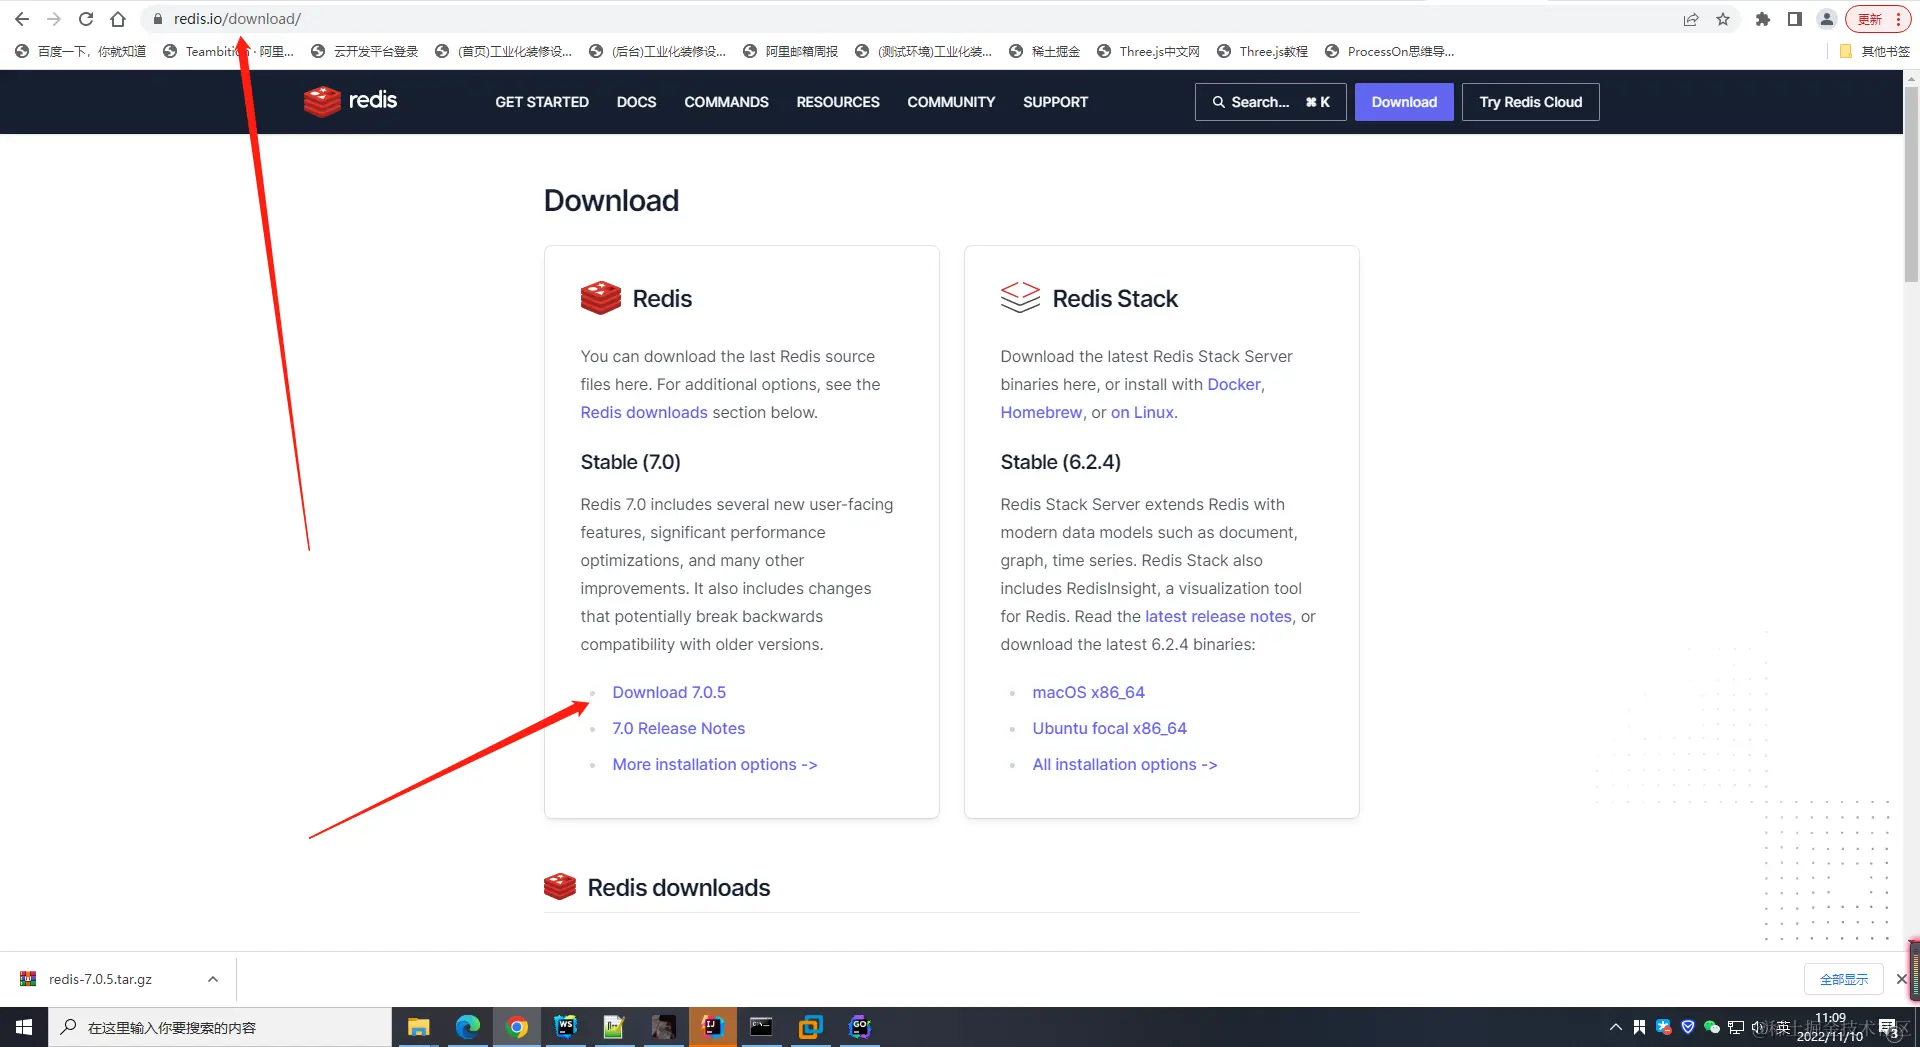1920x1047 pixels.
Task: Reload the page with the refresh icon
Action: tap(86, 19)
